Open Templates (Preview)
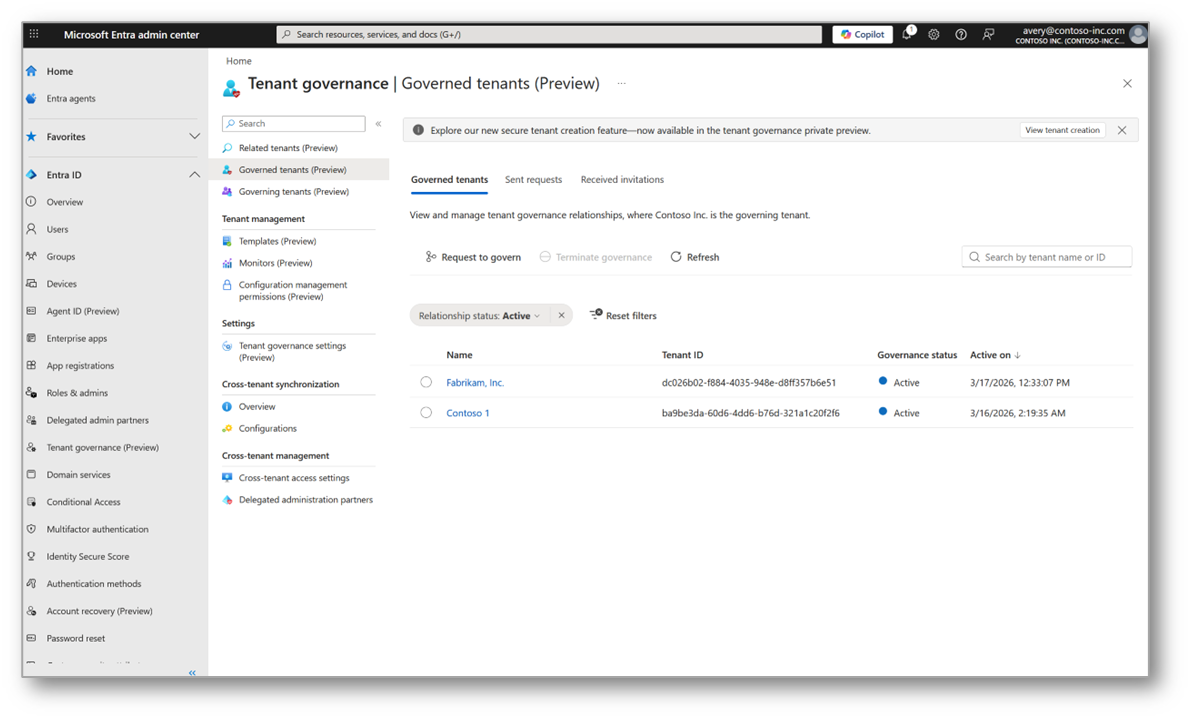The image size is (1192, 720). click(277, 241)
